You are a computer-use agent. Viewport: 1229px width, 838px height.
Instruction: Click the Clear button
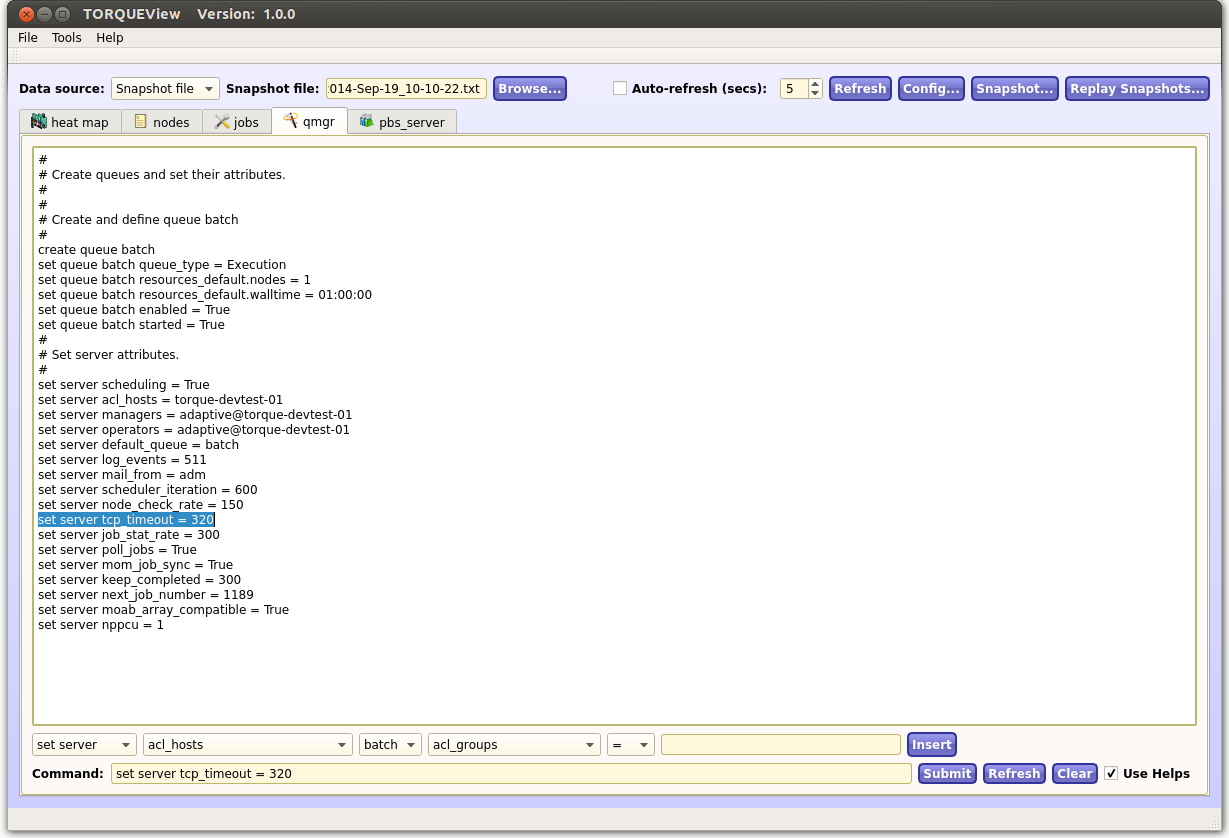[1075, 774]
